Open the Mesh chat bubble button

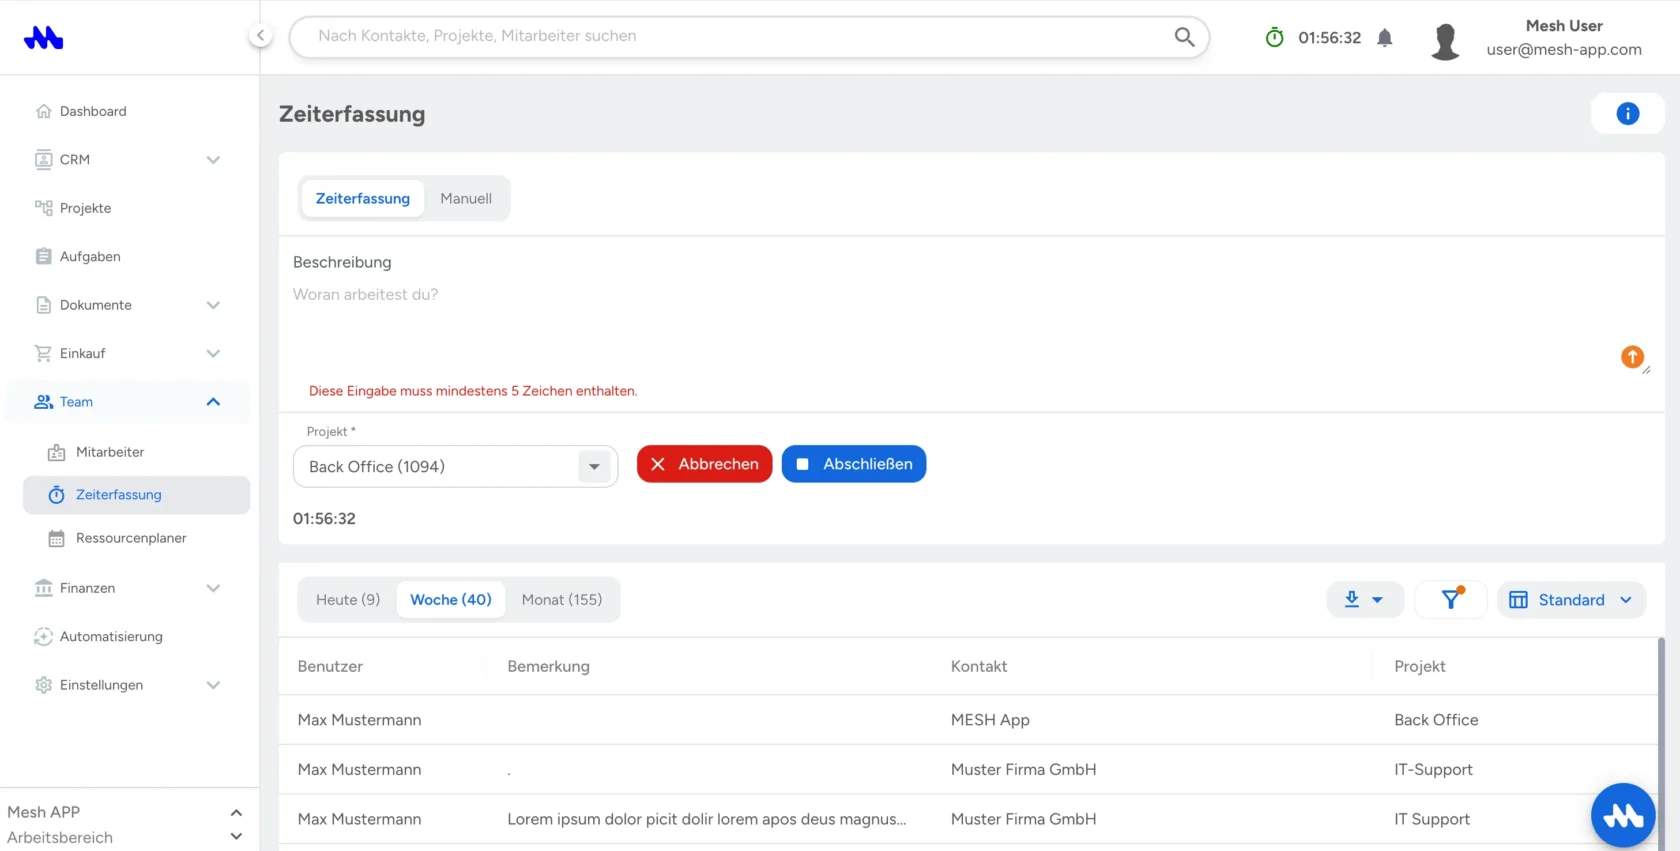(x=1623, y=815)
